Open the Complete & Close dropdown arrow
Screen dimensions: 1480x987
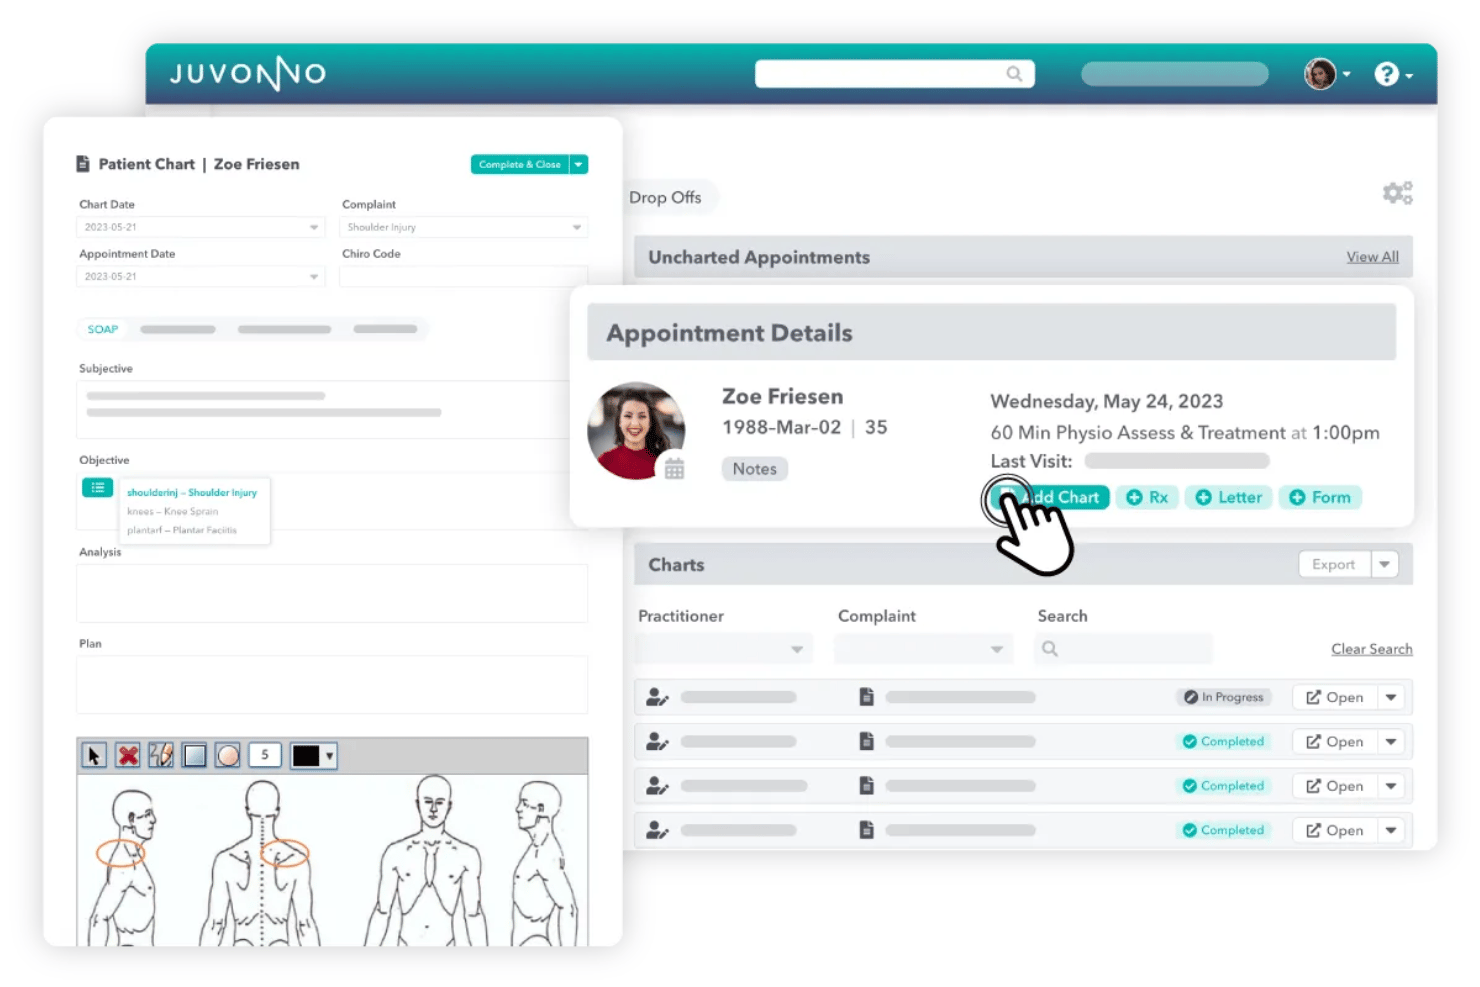(x=579, y=164)
